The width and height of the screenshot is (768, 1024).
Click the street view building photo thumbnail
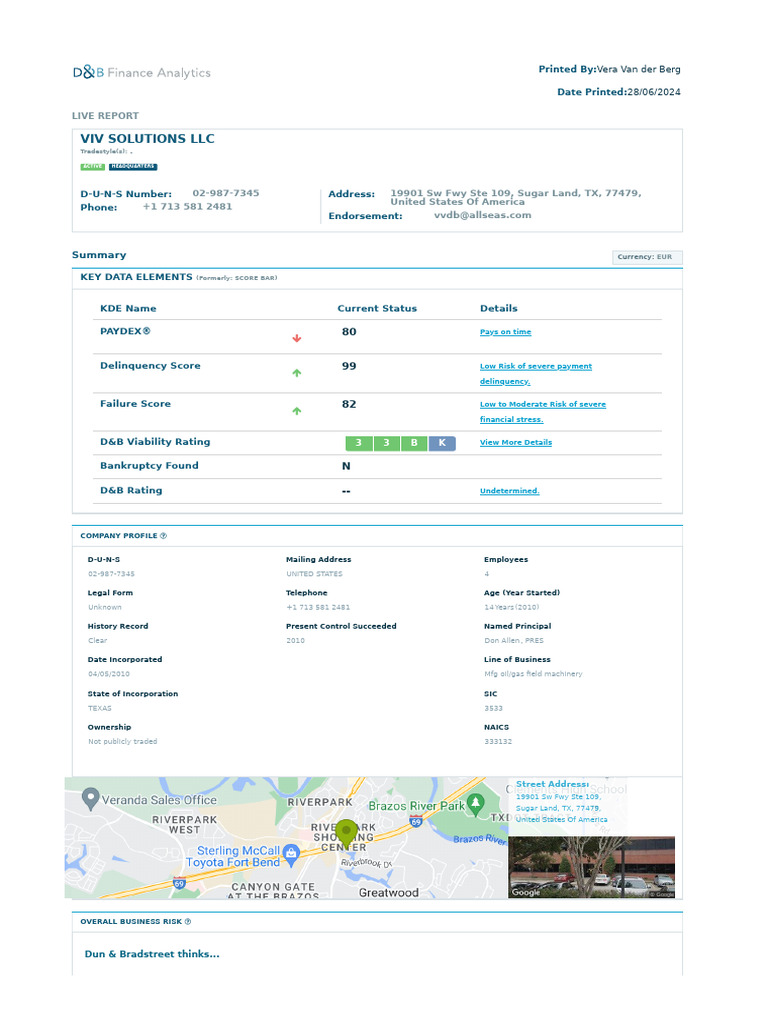[x=592, y=867]
